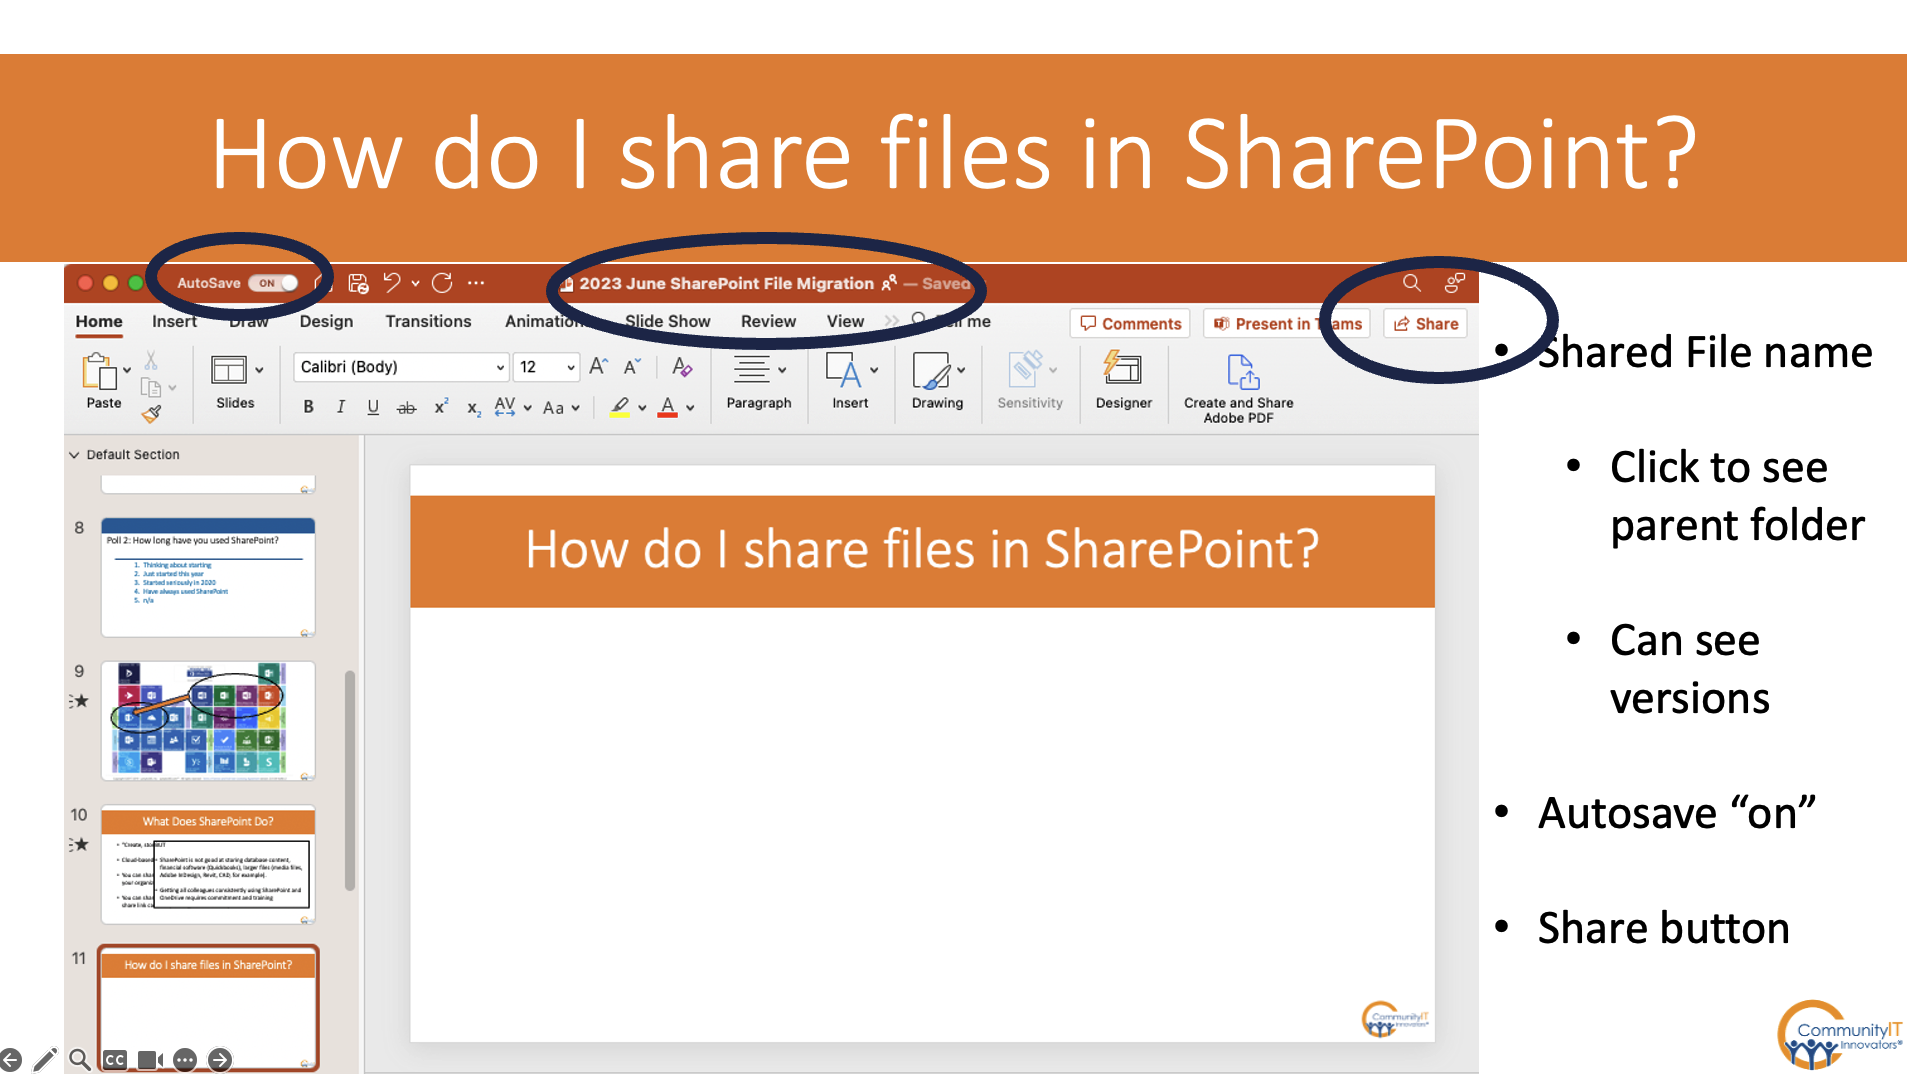
Task: Open the Calibri font dropdown
Action: pyautogui.click(x=499, y=367)
